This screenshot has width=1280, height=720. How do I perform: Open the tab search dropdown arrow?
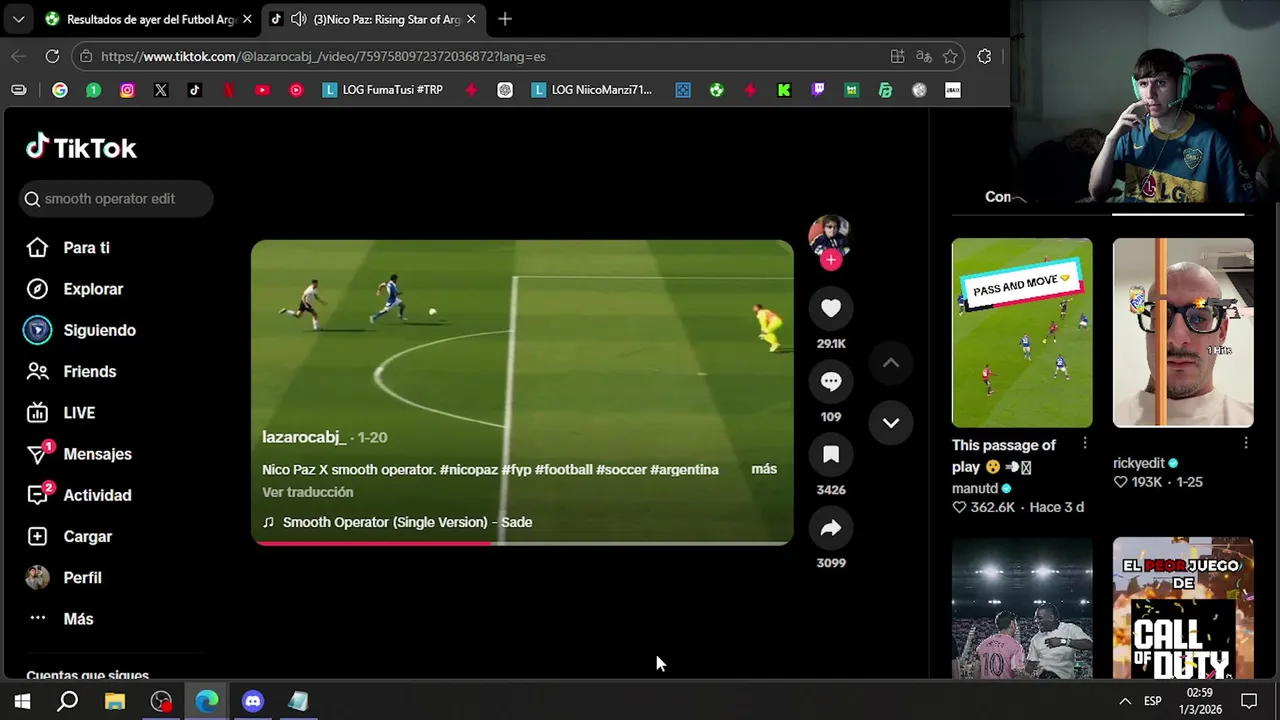pos(18,19)
